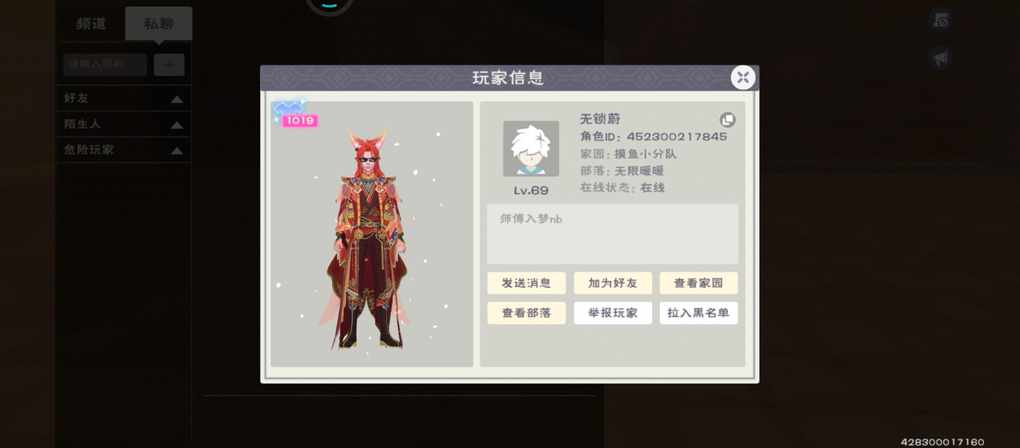Click the name search input field
Viewport: 1020px width, 448px height.
click(105, 64)
